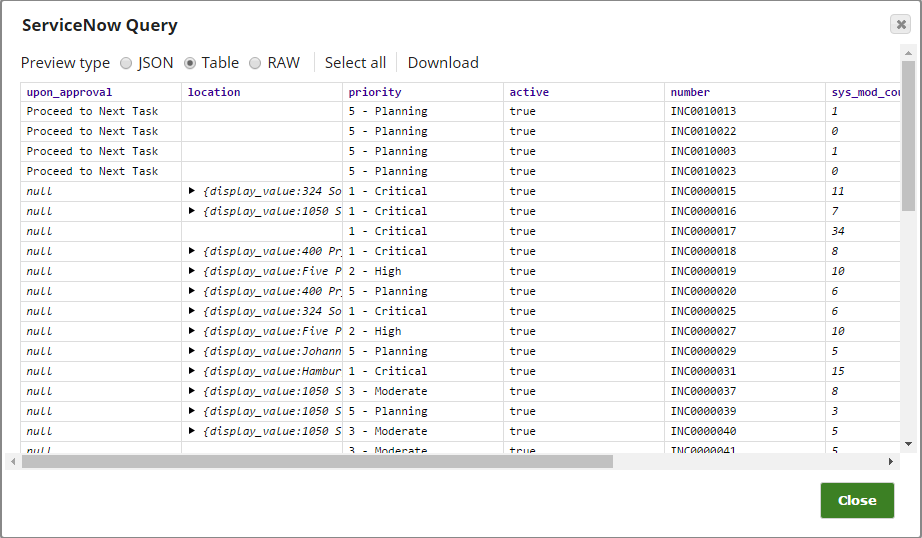Click the 'Five P' location text for INC0000027
Image resolution: width=922 pixels, height=538 pixels.
321,331
